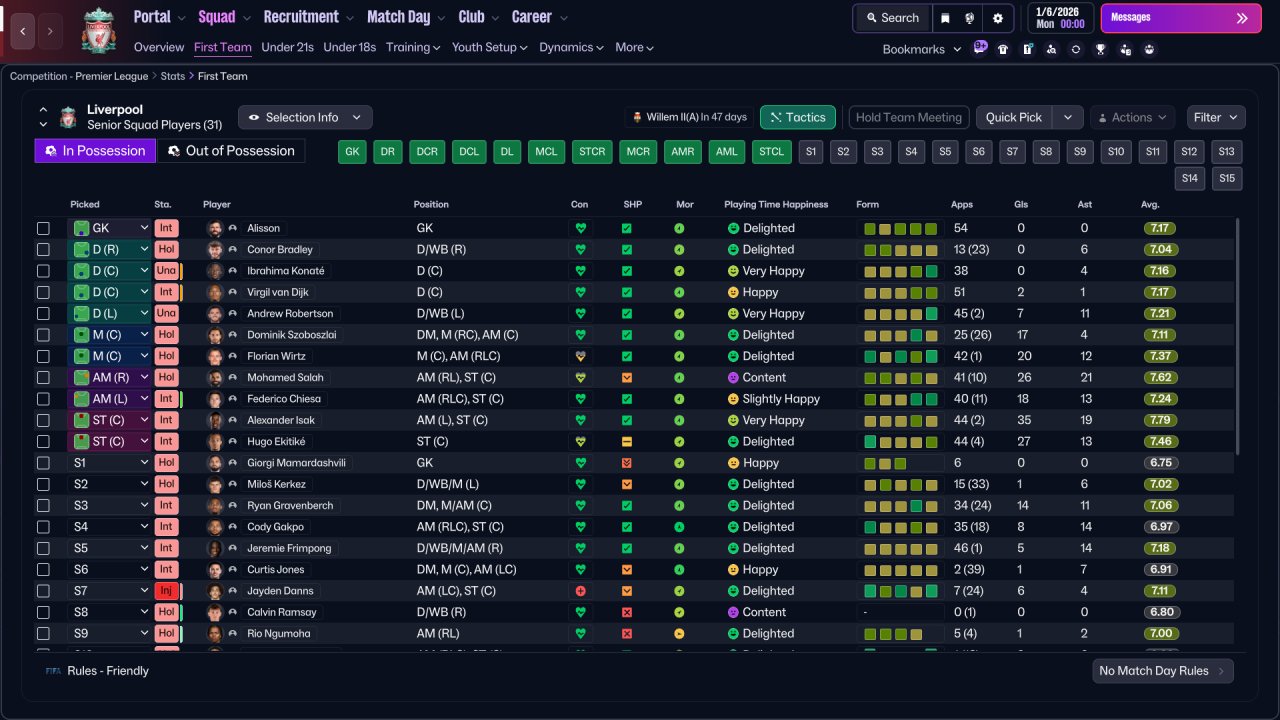The image size is (1280, 720).
Task: Open Mohamed Salah's AM (R) position dropdown
Action: pyautogui.click(x=109, y=378)
